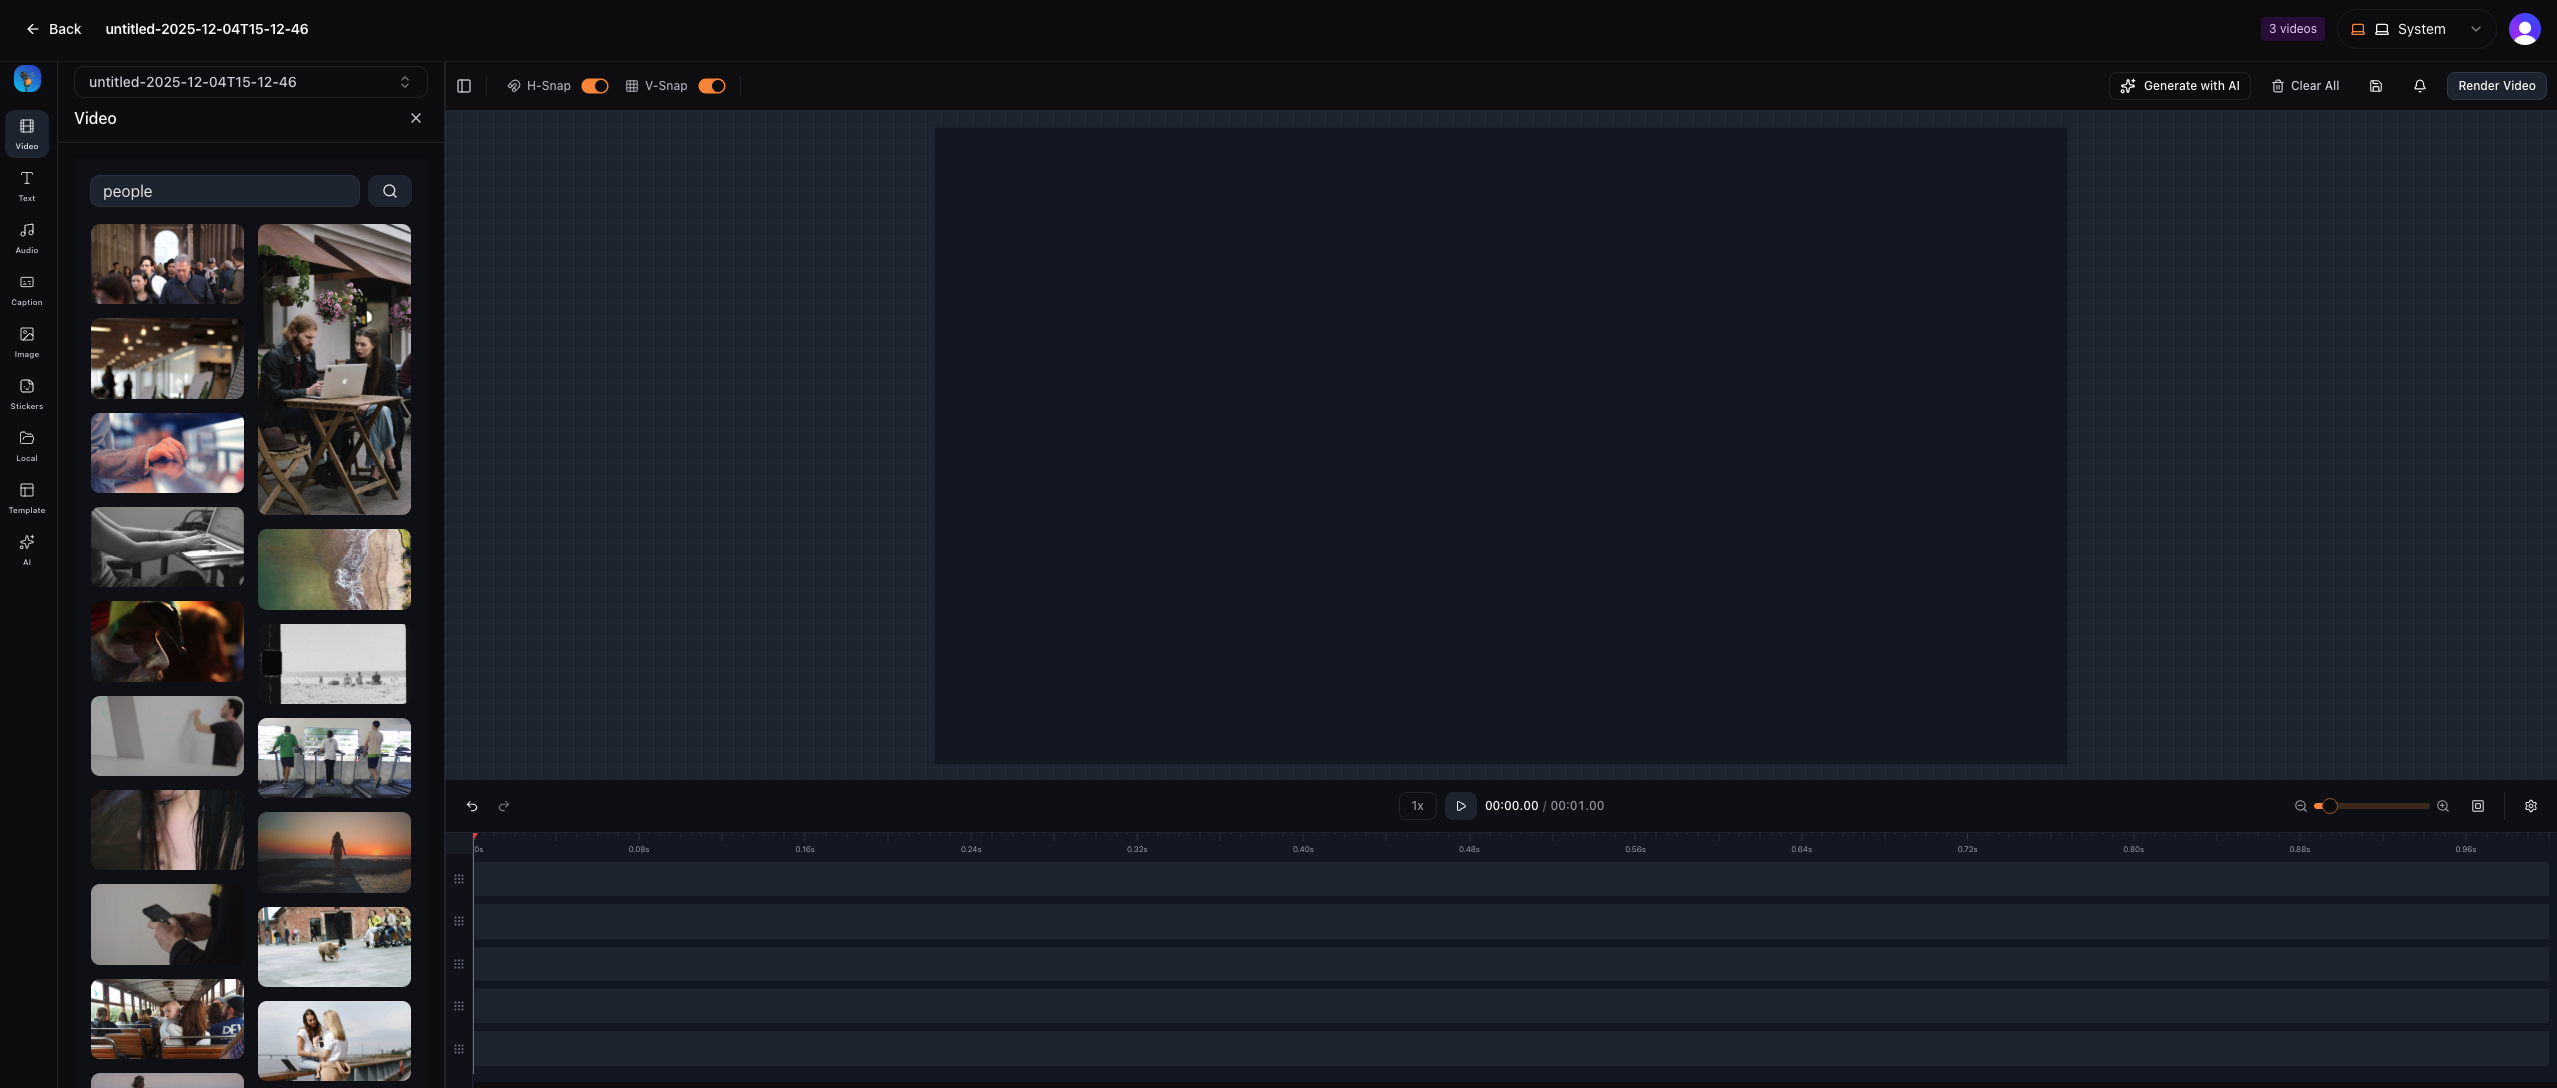The width and height of the screenshot is (2557, 1088).
Task: Collapse the sidebar panel icon
Action: [x=464, y=86]
